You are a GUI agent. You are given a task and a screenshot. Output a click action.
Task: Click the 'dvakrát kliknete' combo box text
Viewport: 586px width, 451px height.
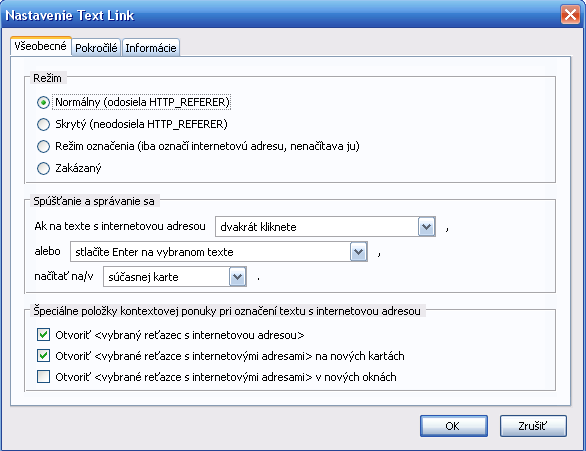(258, 227)
